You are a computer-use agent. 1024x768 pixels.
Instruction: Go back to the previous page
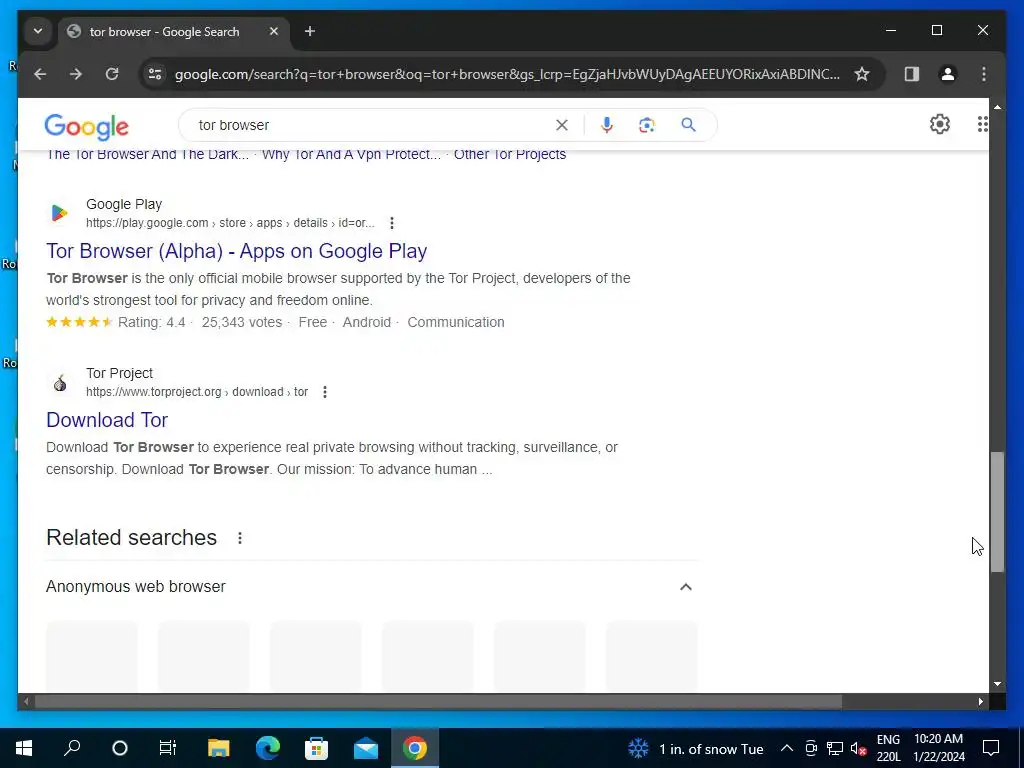40,74
